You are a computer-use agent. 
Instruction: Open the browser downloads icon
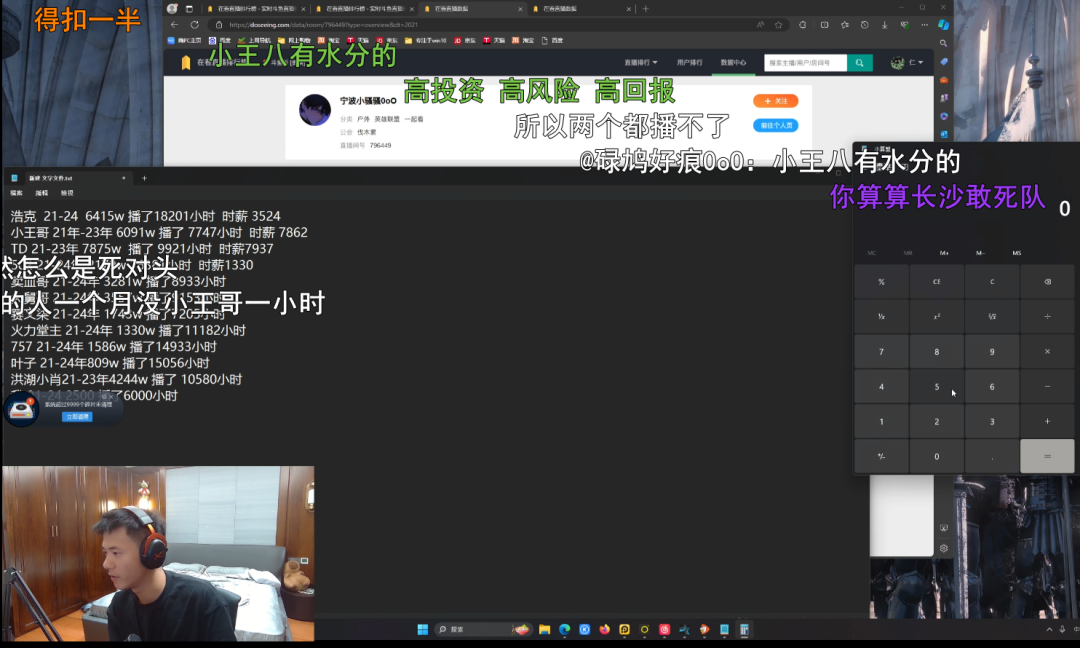click(x=884, y=25)
